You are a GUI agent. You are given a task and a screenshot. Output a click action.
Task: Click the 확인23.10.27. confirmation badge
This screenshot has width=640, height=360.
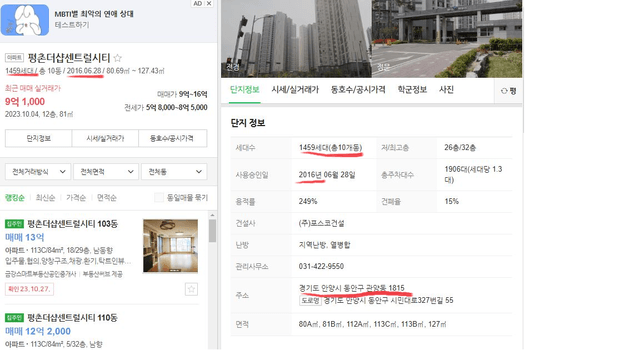tap(29, 289)
